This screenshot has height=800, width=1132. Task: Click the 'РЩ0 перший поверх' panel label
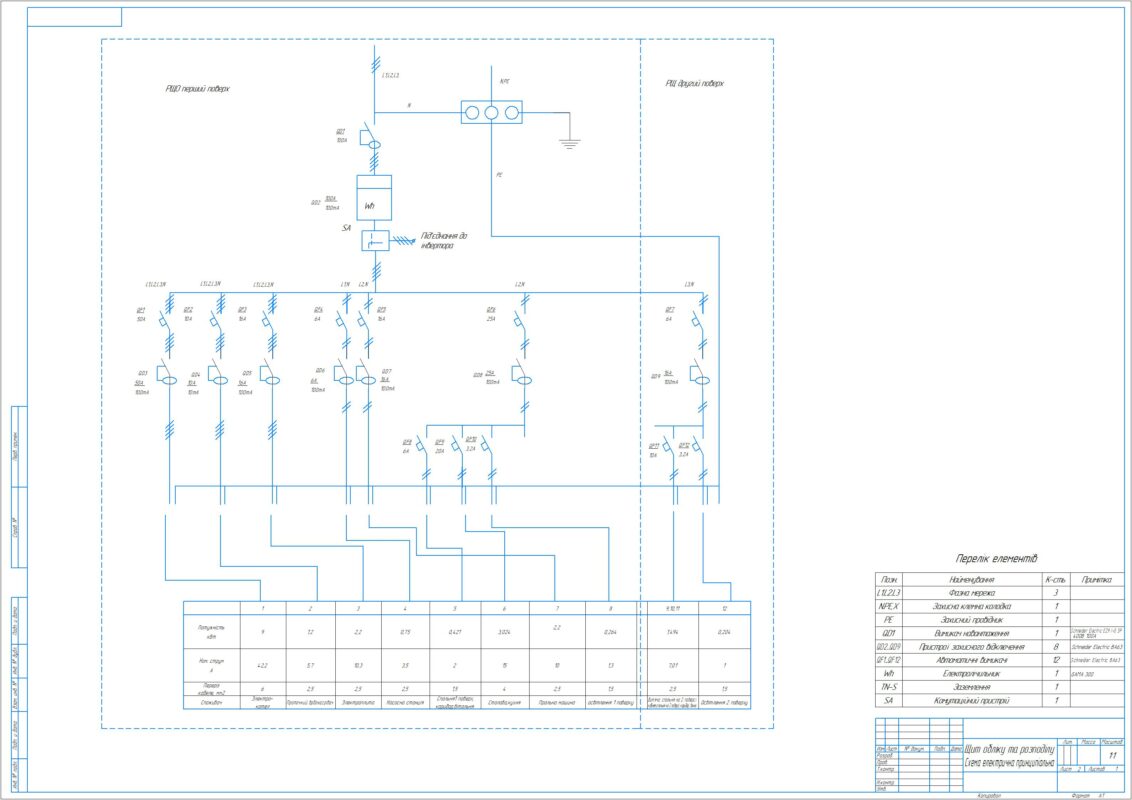pos(198,88)
